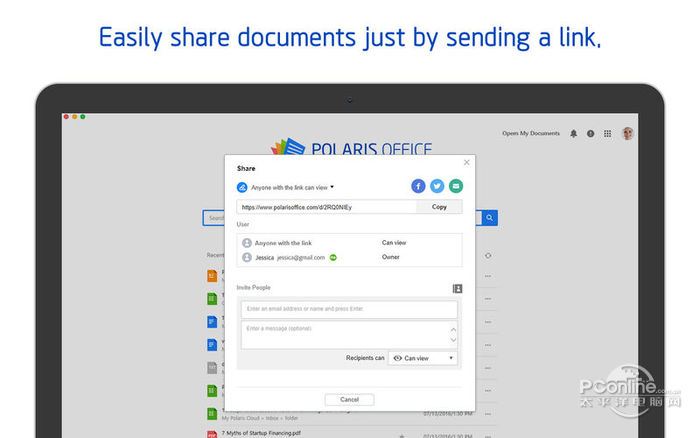This screenshot has width=700, height=438.
Task: Click 'Open My Documents' link
Action: pos(531,133)
